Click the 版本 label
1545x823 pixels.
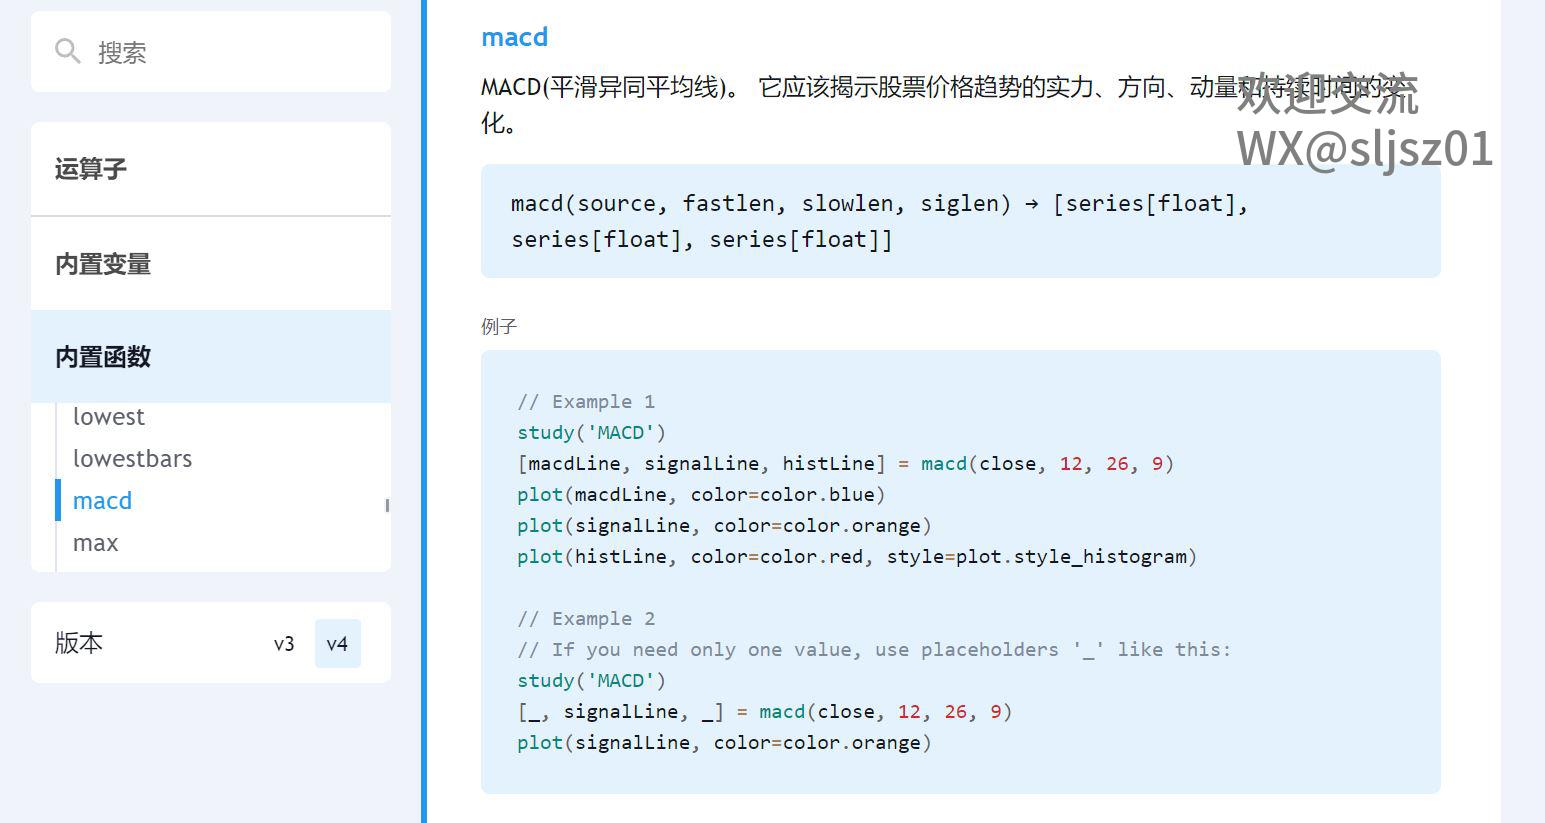click(79, 643)
